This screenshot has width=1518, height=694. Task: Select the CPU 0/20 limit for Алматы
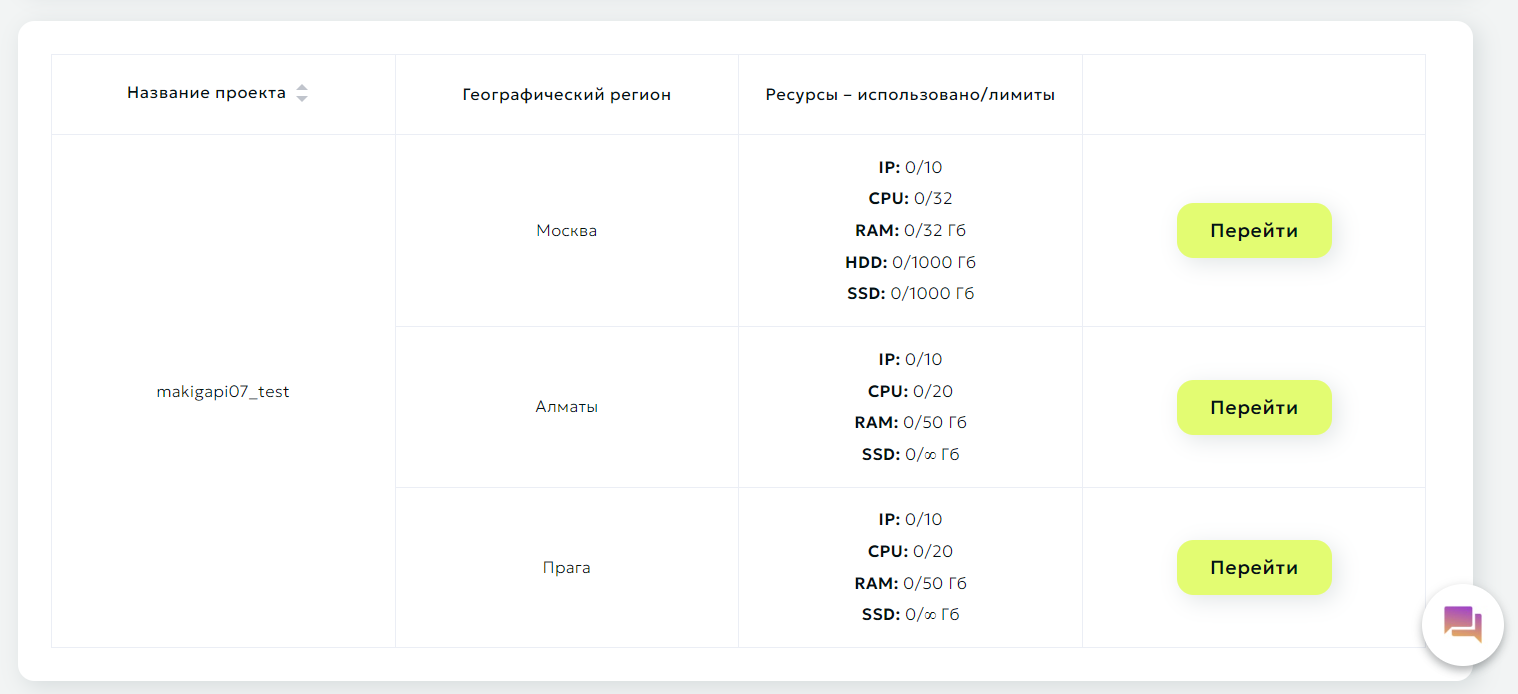(x=910, y=390)
